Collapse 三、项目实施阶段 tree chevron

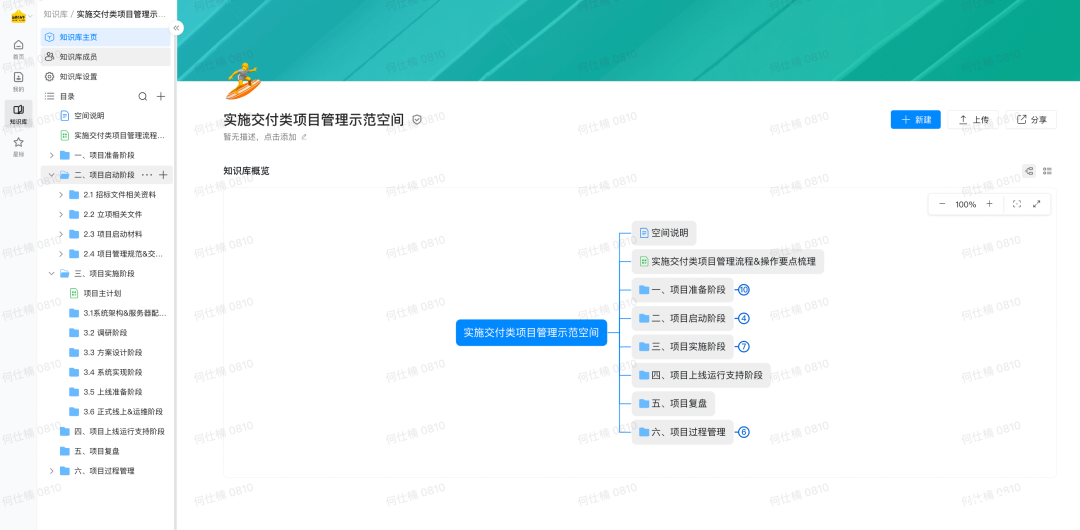click(x=51, y=274)
